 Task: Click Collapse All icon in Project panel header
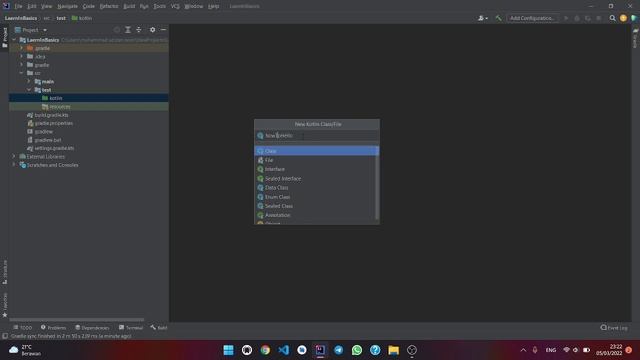click(x=139, y=30)
